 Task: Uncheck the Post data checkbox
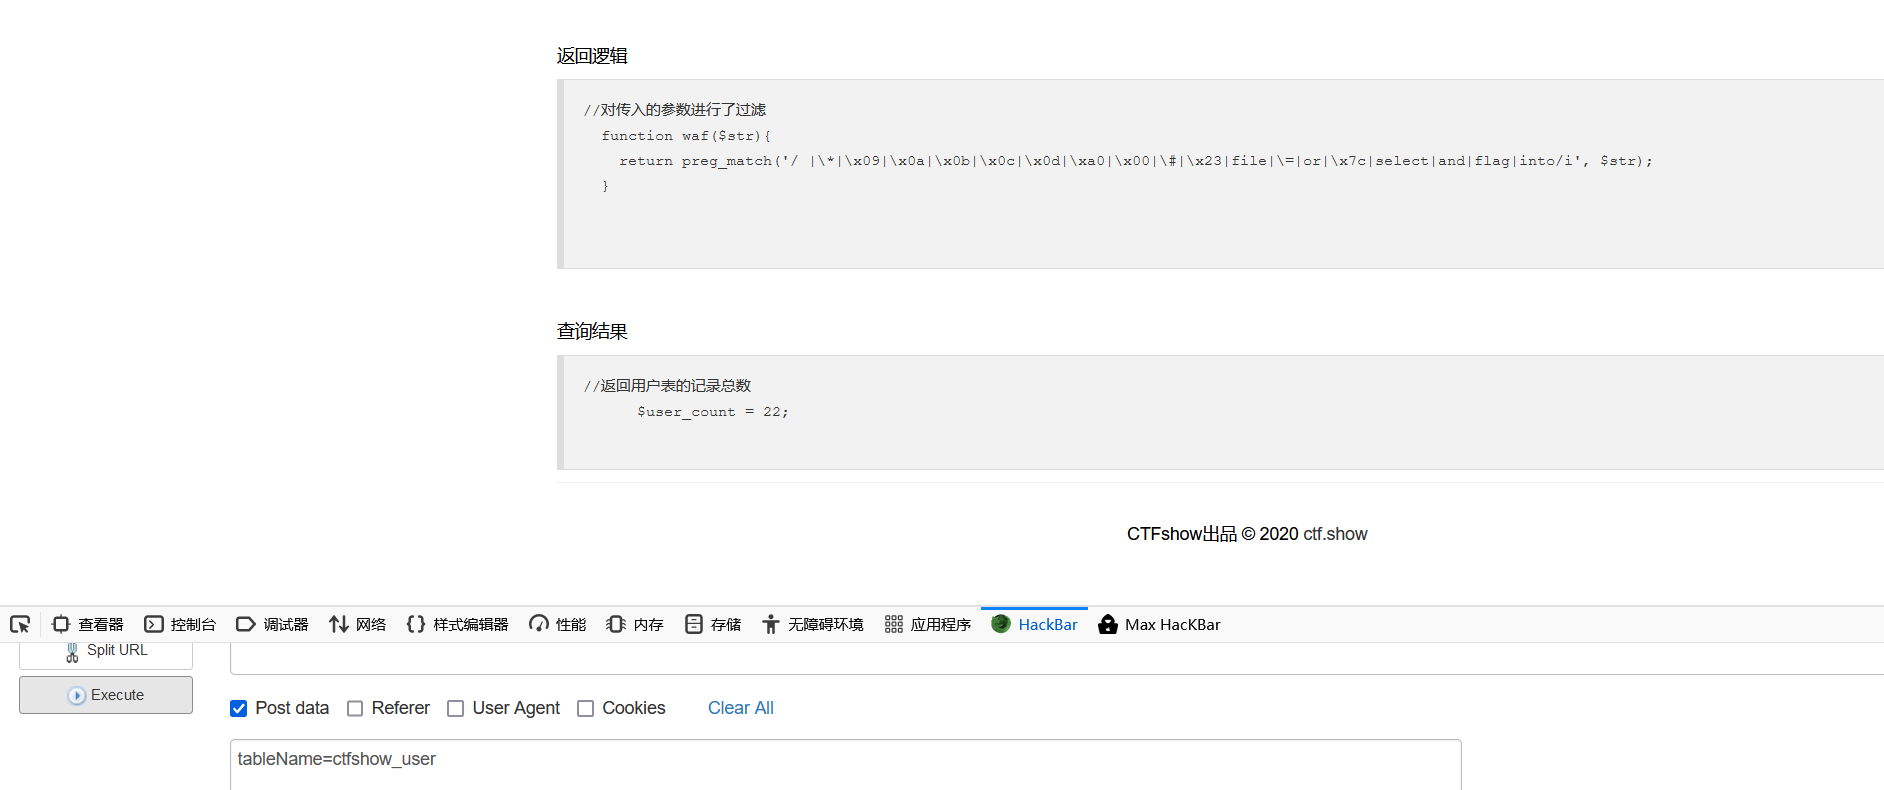point(239,708)
